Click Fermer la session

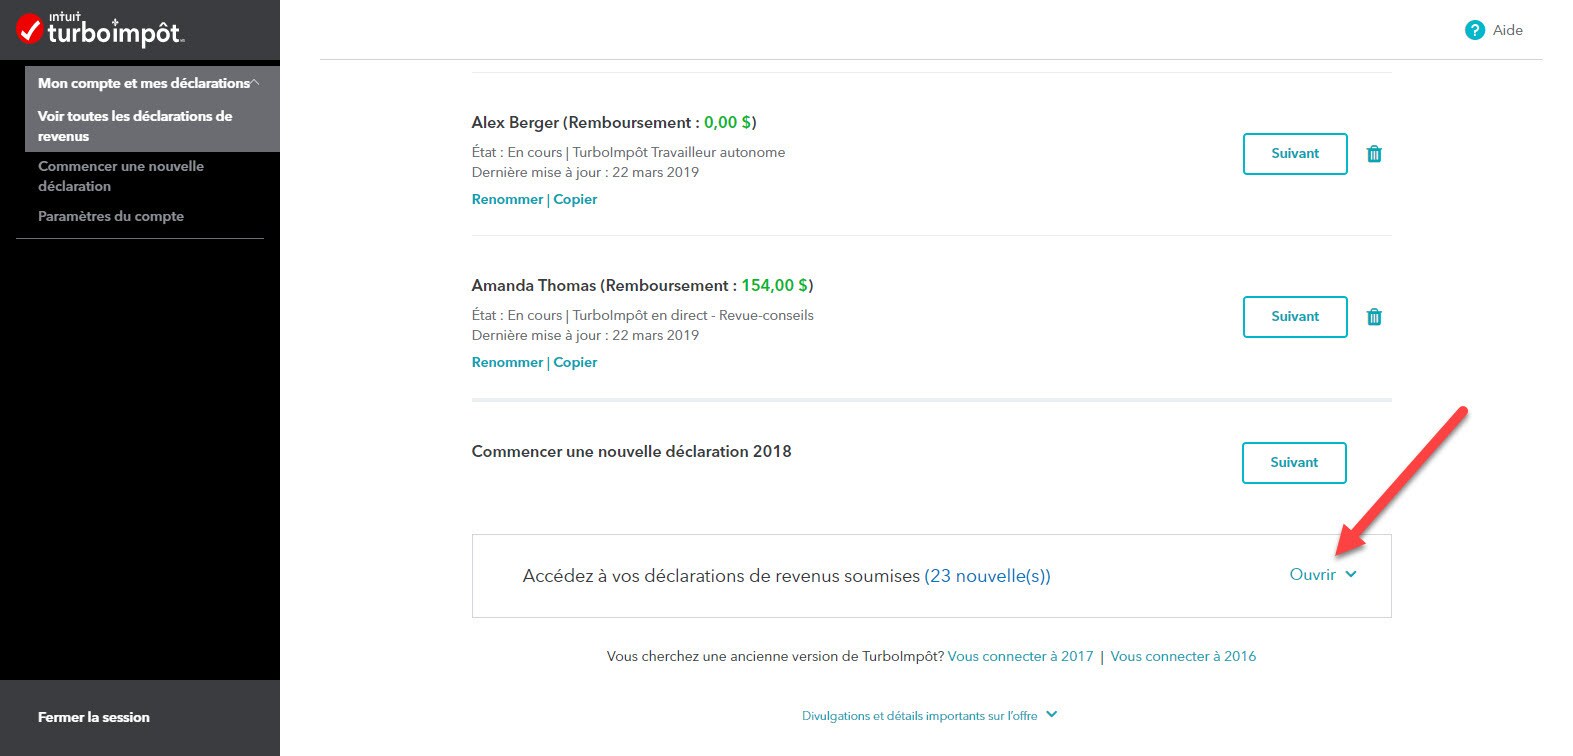tap(94, 717)
